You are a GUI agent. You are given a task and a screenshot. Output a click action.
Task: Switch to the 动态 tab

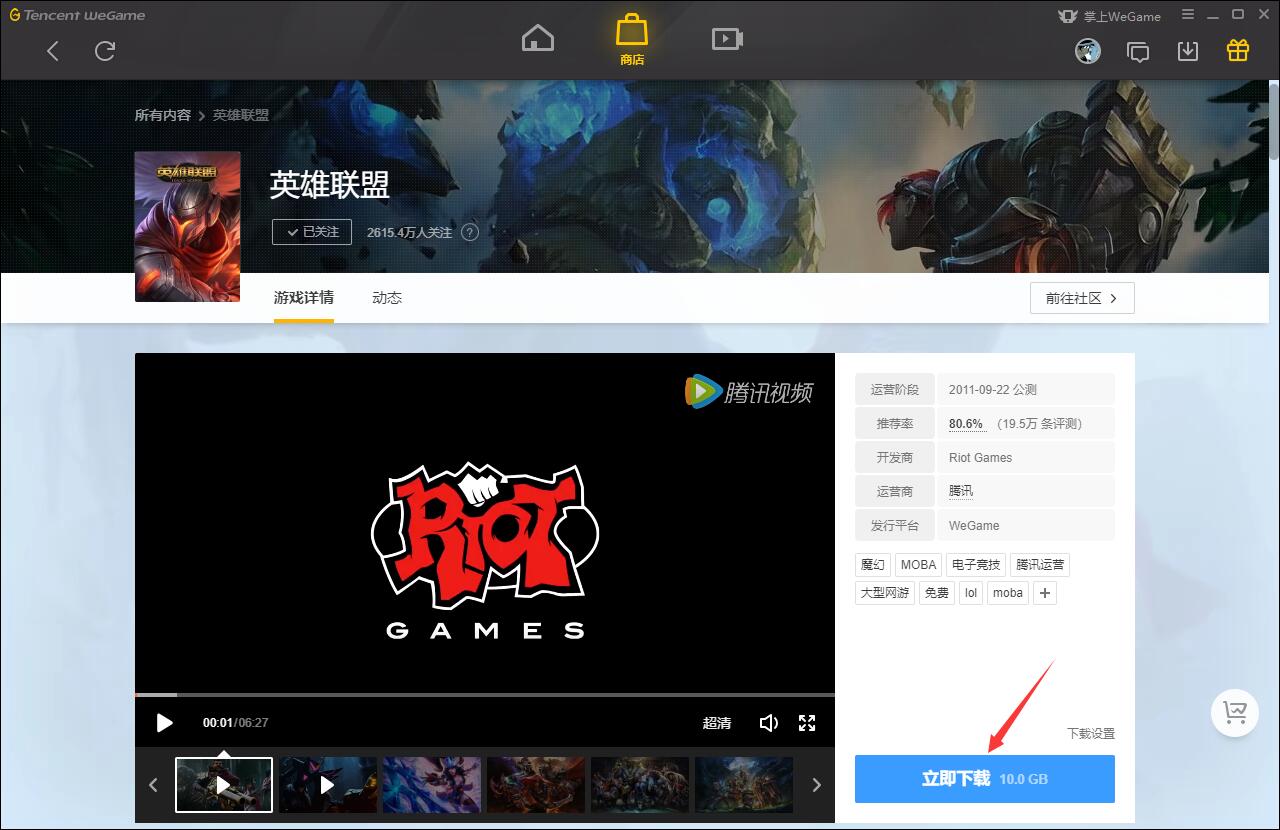[x=387, y=298]
